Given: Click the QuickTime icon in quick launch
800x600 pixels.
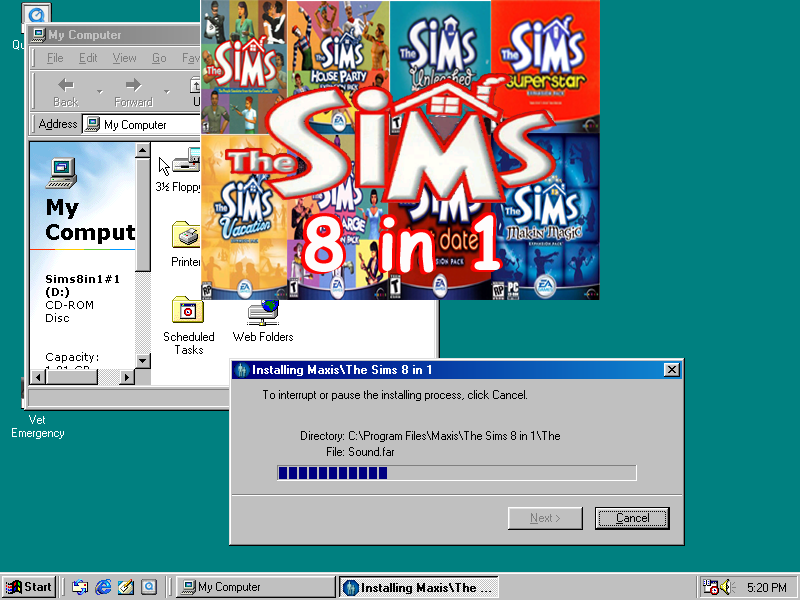Looking at the screenshot, I should point(149,587).
